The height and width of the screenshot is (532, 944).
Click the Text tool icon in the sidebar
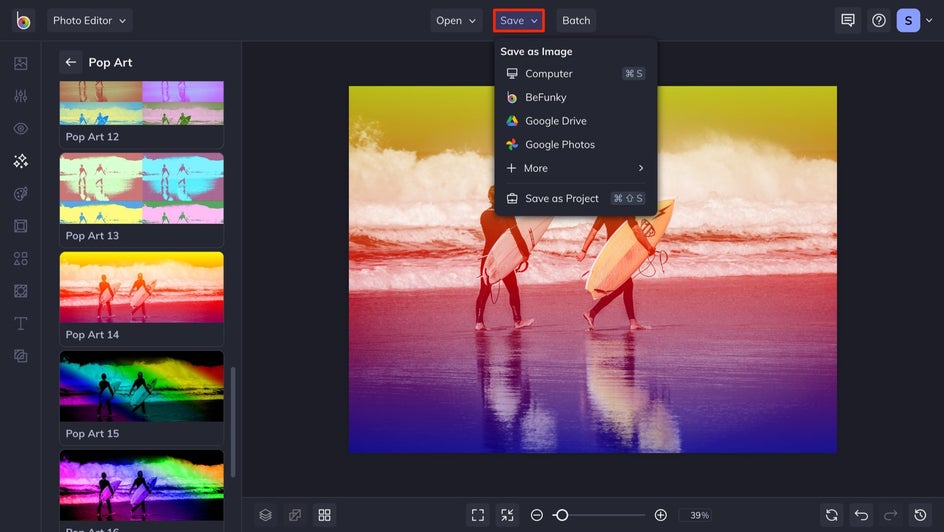[20, 324]
